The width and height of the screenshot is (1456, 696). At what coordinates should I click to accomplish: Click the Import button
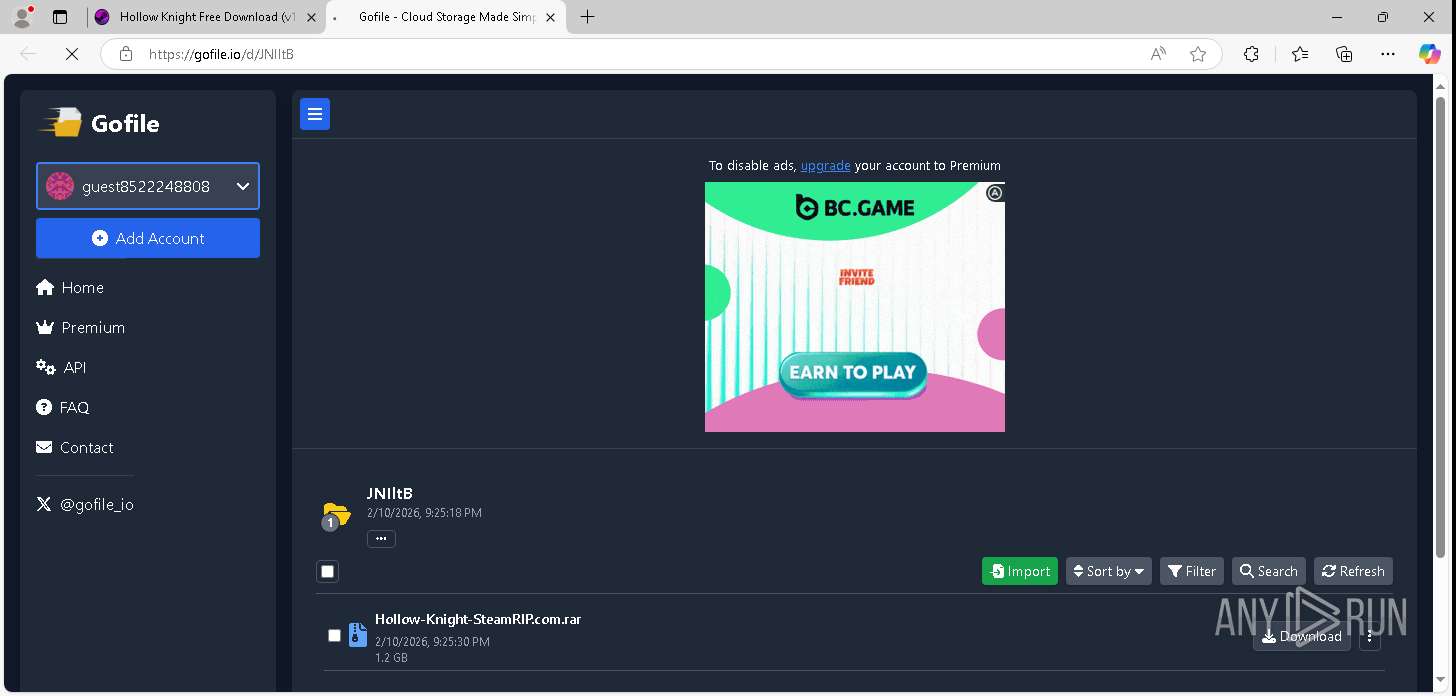[x=1020, y=571]
